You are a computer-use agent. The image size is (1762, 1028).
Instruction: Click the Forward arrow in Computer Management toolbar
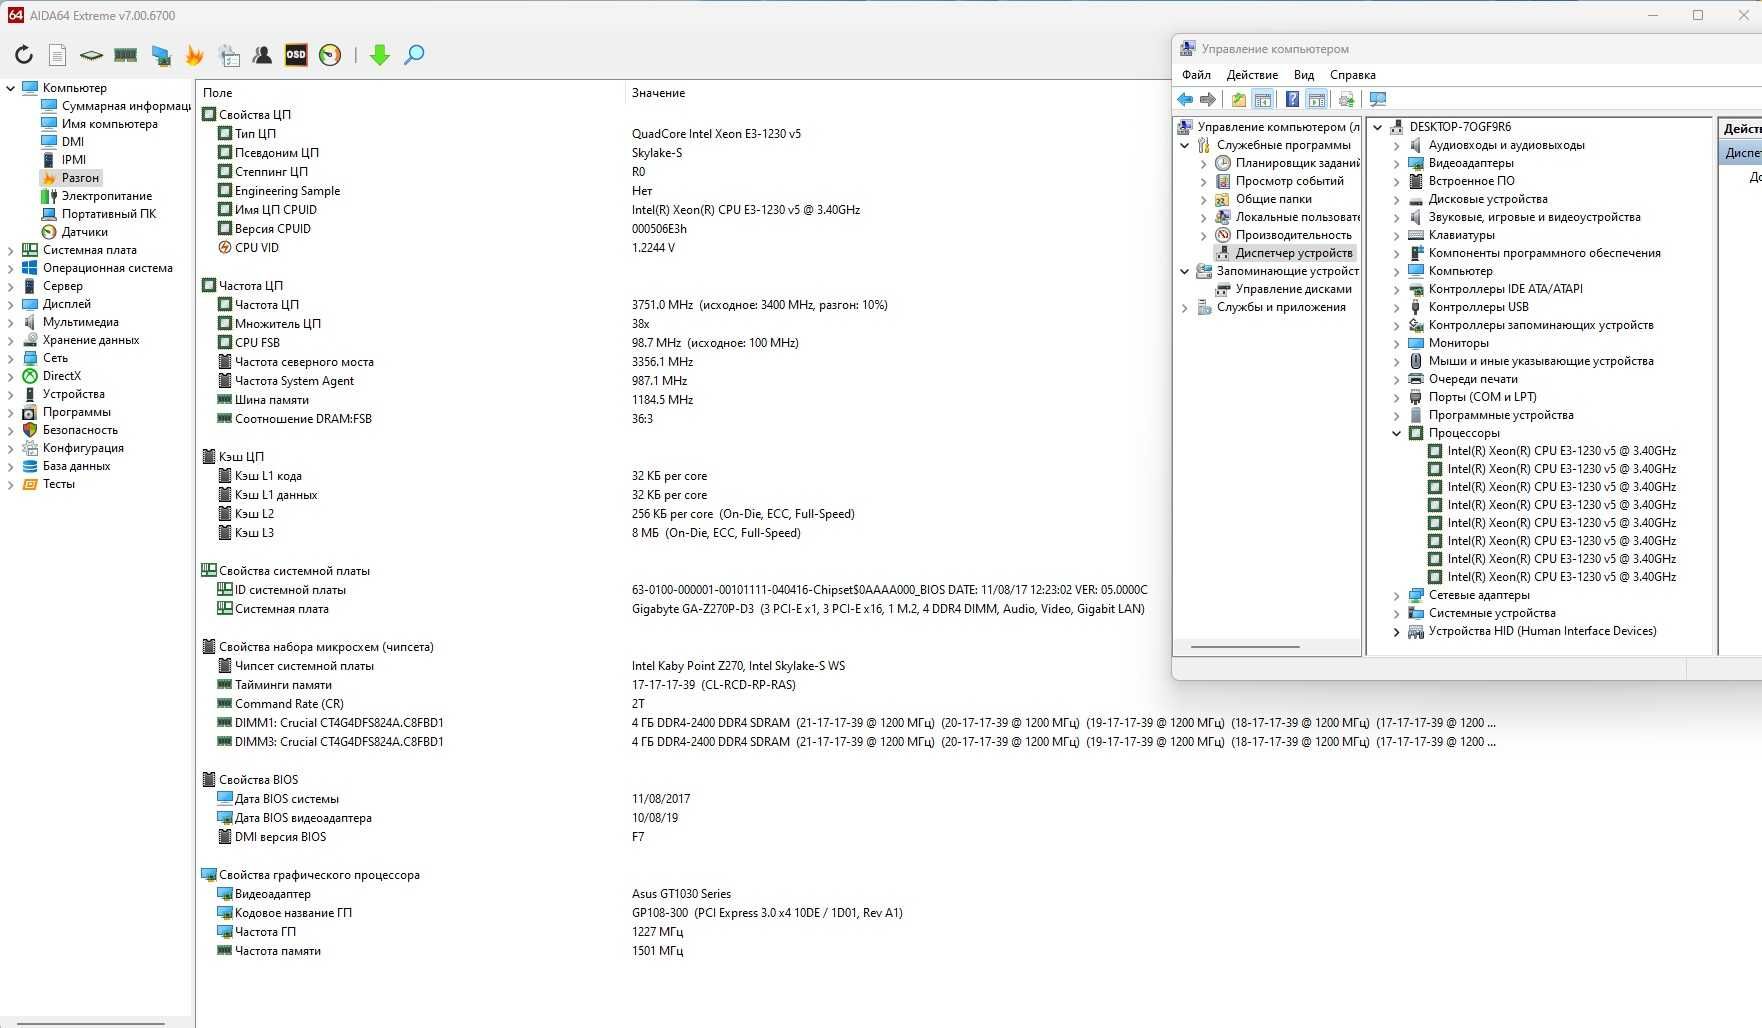point(1208,99)
